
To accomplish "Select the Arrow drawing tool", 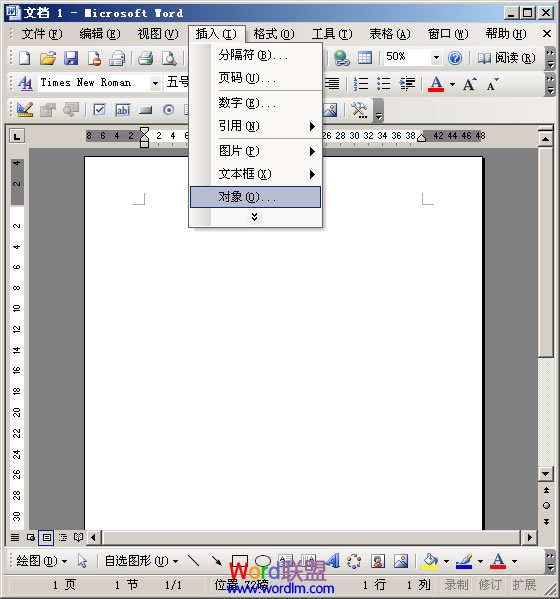I will [x=217, y=561].
